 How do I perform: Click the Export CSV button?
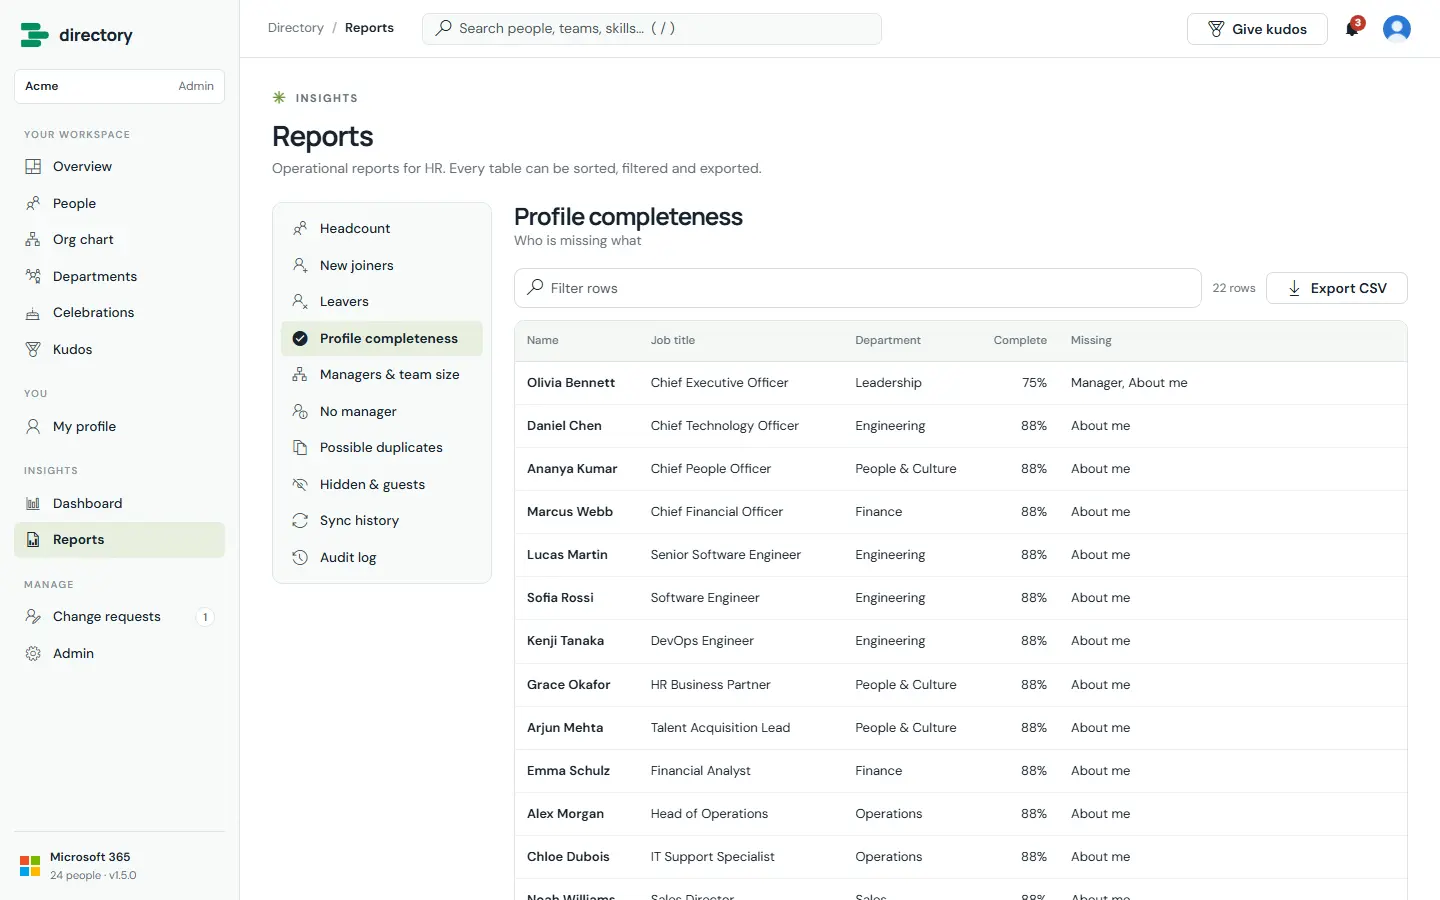point(1337,288)
